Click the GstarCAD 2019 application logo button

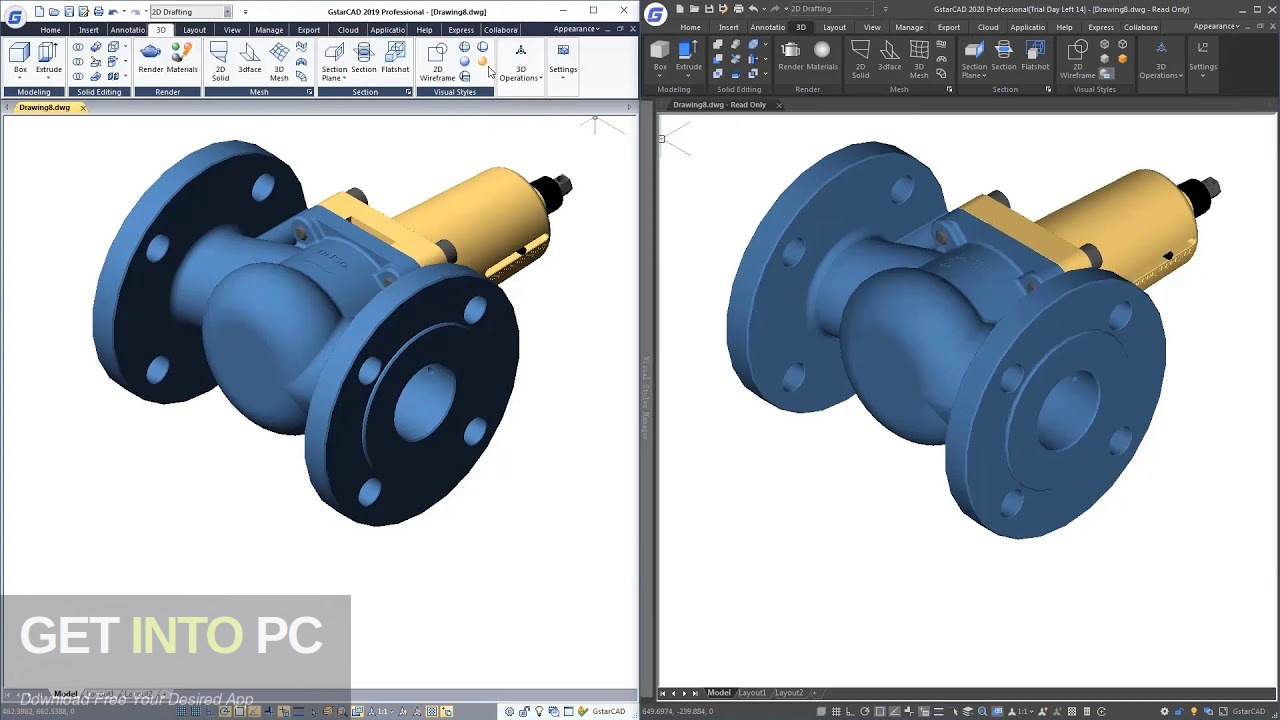coord(14,16)
